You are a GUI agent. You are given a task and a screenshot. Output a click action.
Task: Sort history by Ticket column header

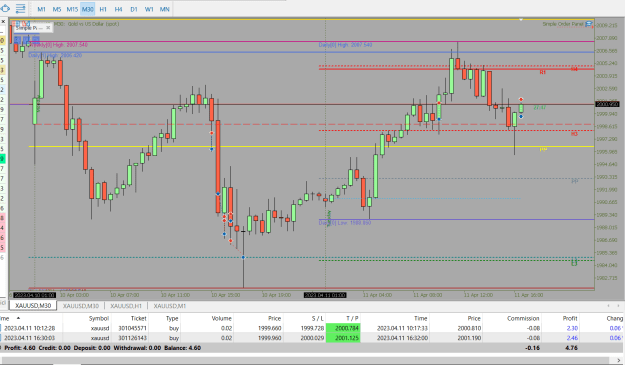[x=139, y=318]
